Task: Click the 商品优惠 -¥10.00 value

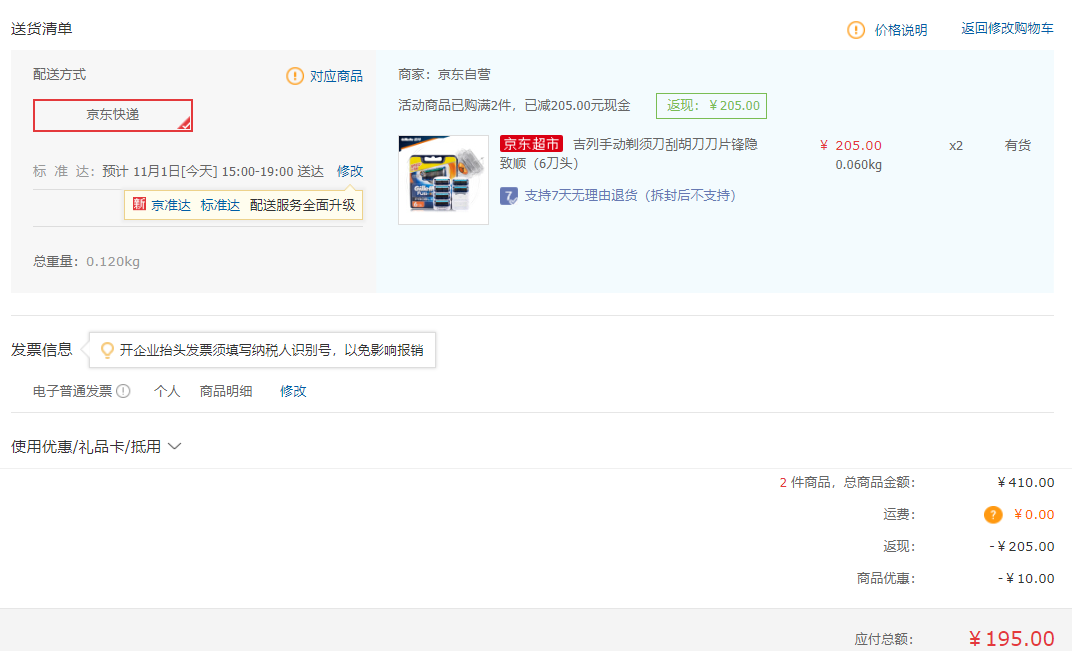Action: (x=1026, y=579)
